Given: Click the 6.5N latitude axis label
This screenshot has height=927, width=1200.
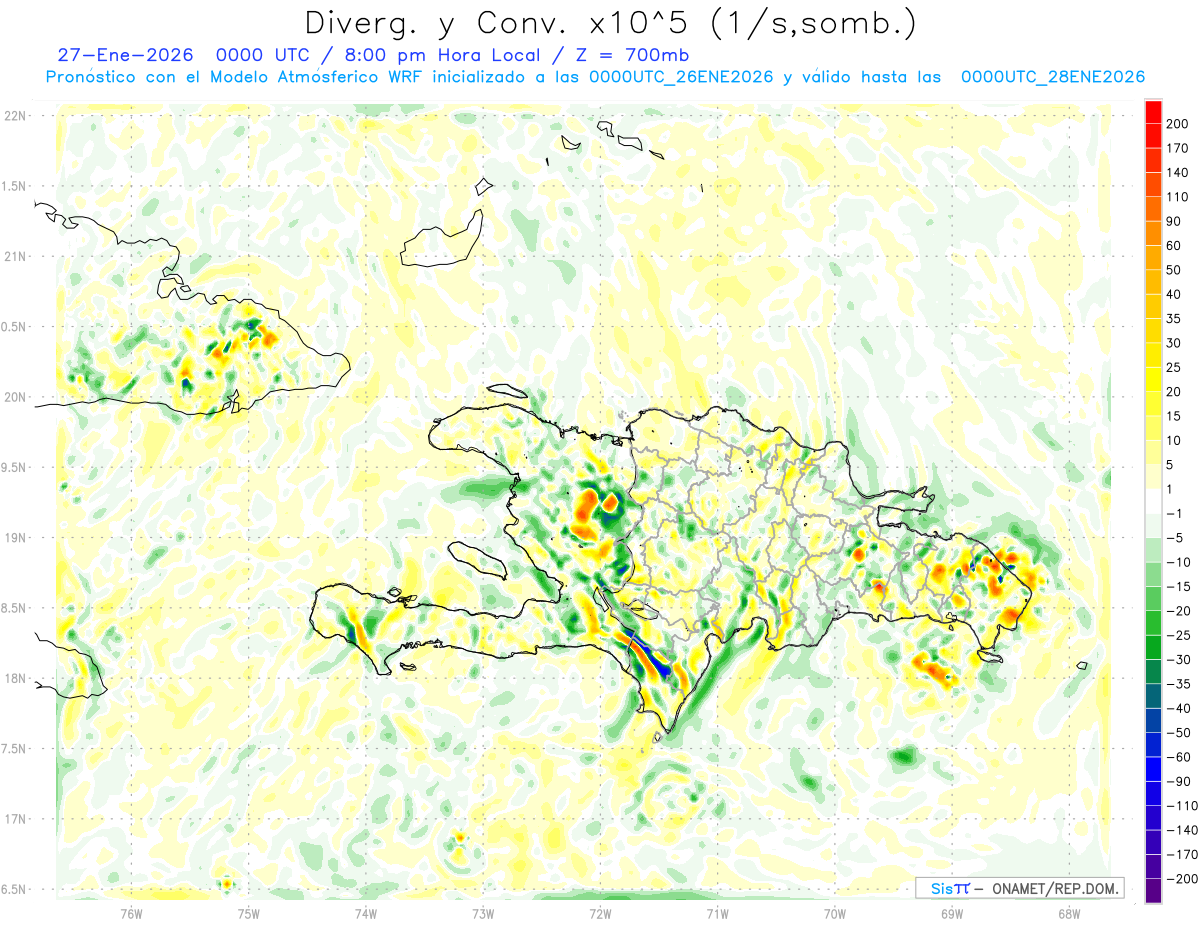Looking at the screenshot, I should pos(14,889).
